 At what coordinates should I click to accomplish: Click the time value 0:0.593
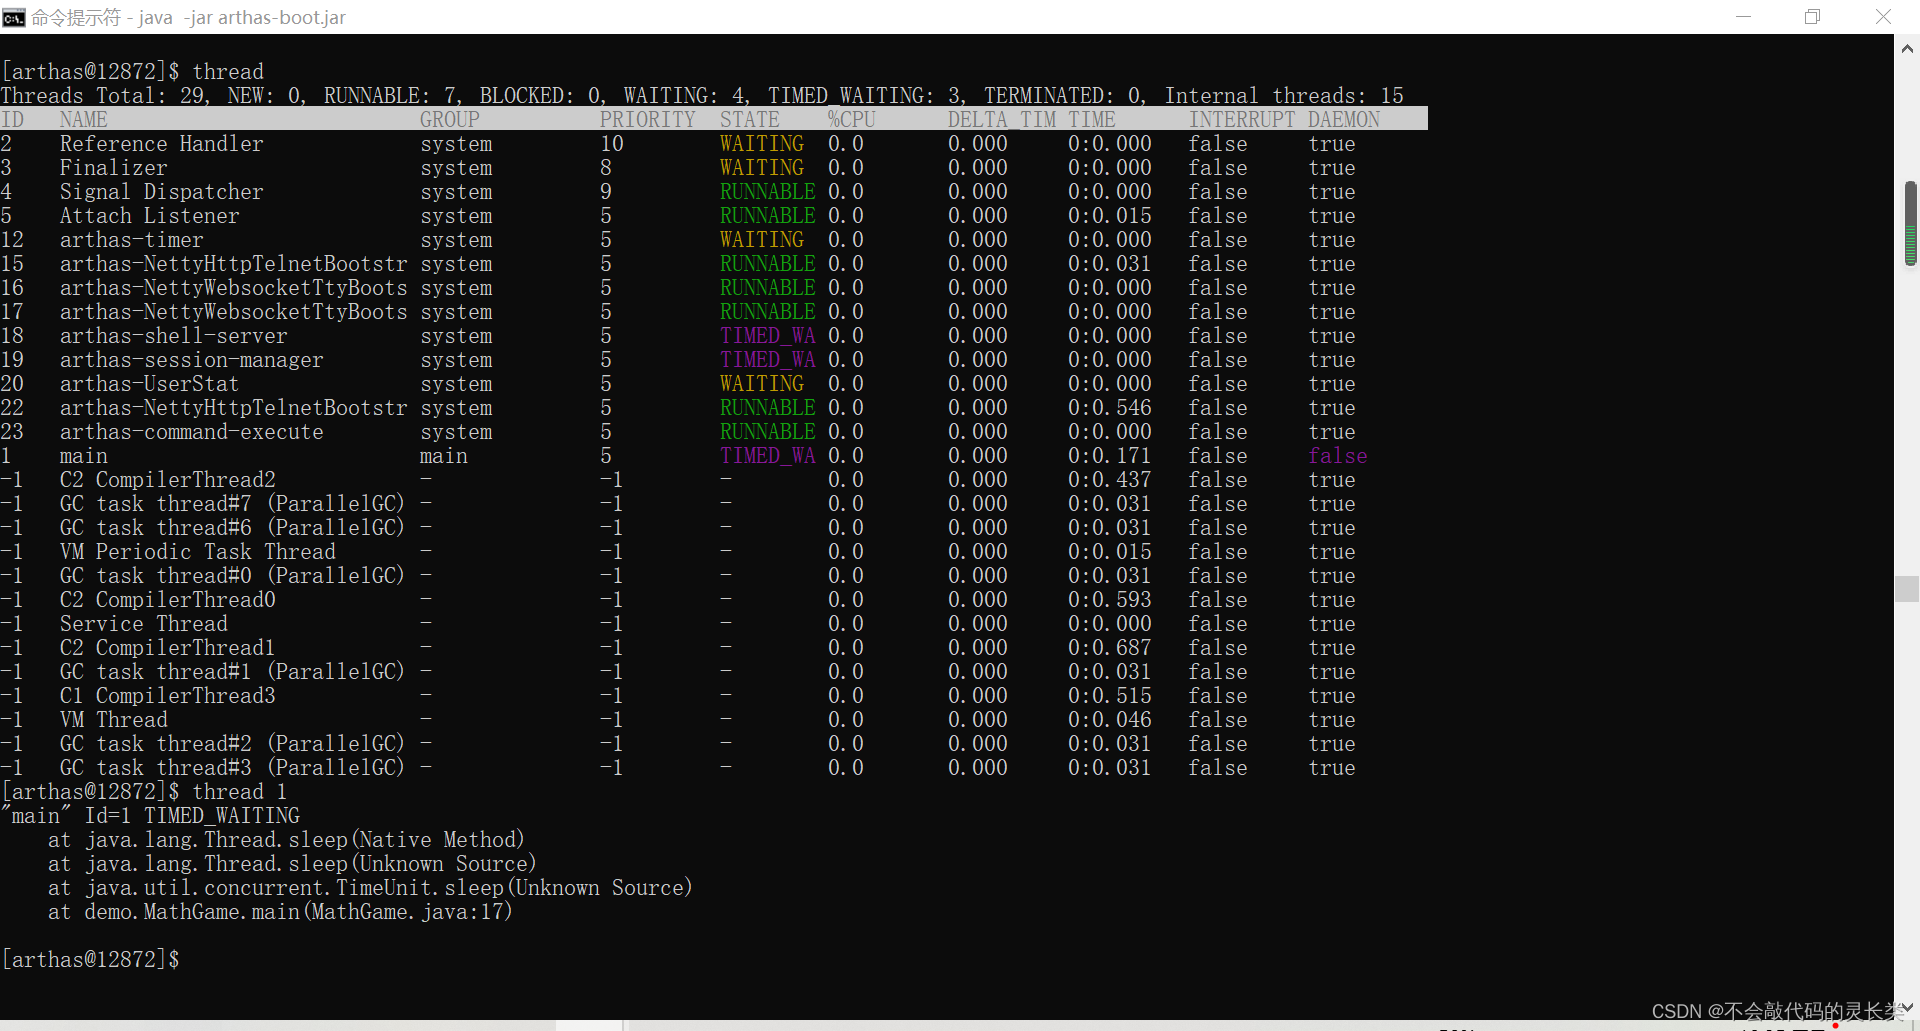point(1109,600)
